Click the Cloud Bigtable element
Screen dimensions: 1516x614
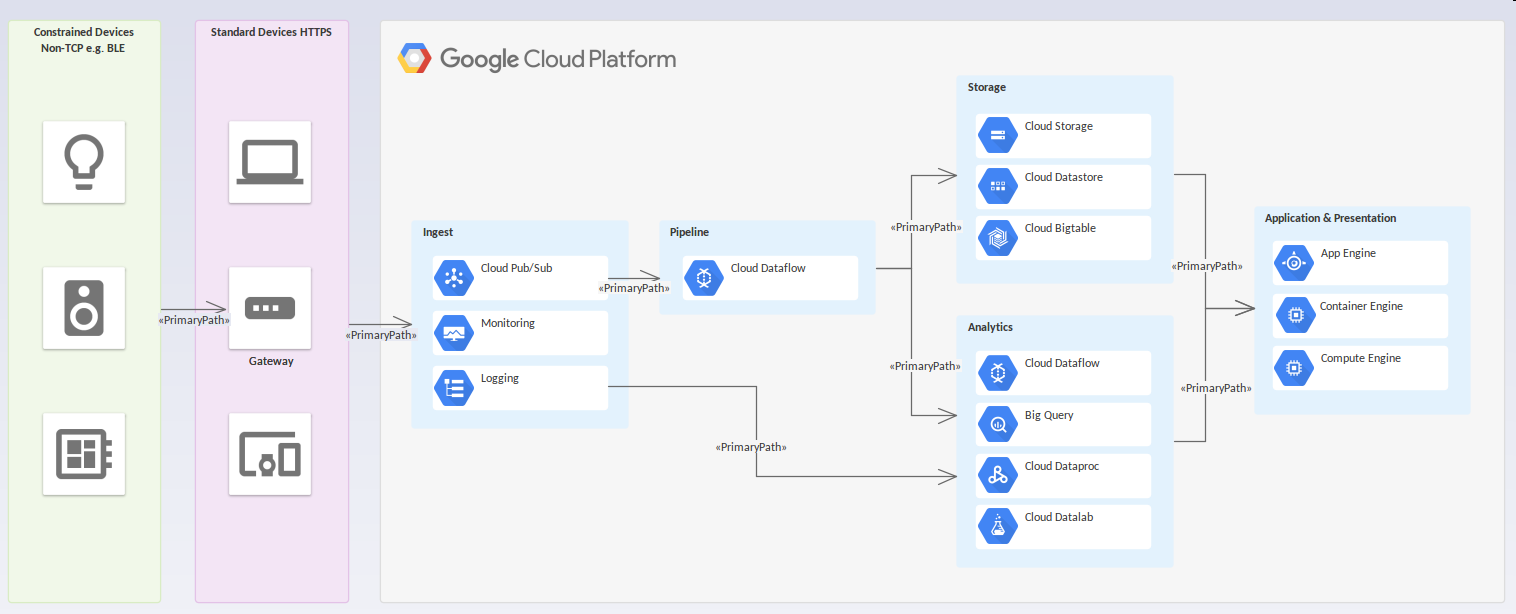click(x=1063, y=237)
